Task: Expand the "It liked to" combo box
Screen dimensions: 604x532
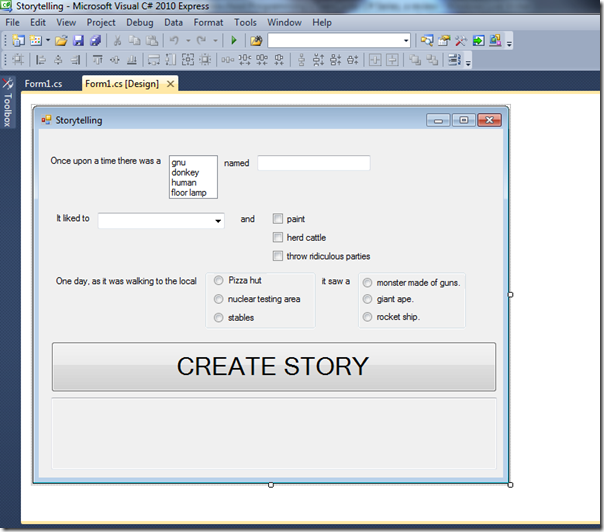Action: (218, 220)
